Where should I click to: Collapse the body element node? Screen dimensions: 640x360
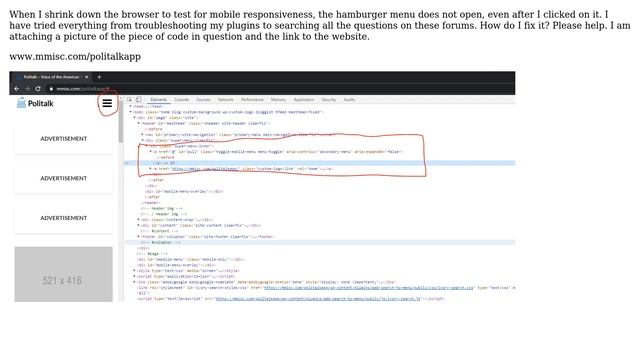click(x=131, y=112)
